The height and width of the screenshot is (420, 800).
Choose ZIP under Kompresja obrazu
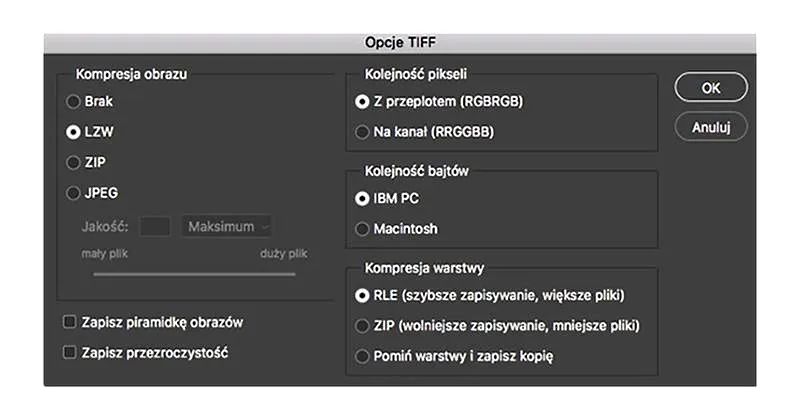point(73,163)
